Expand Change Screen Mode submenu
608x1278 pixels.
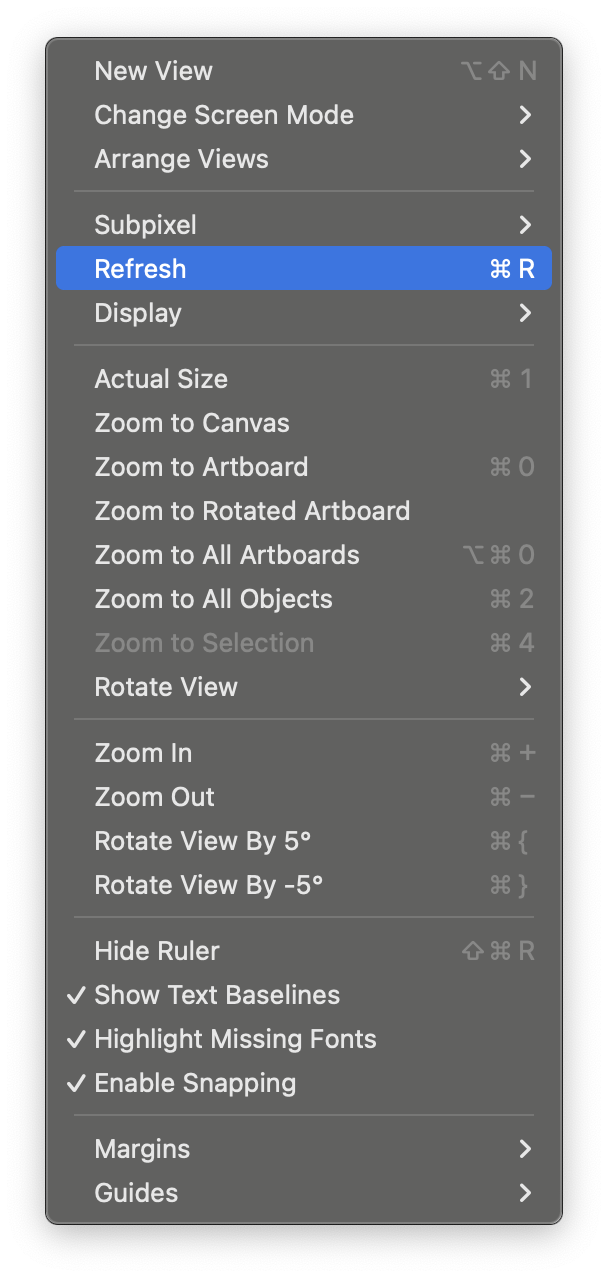point(224,115)
